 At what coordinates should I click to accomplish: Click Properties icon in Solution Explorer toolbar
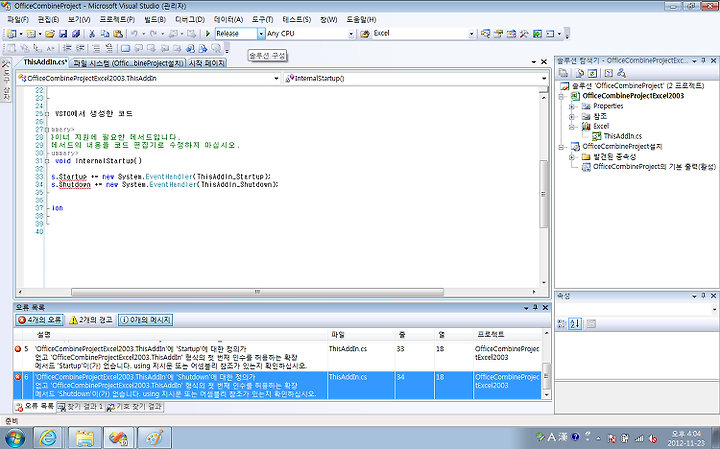pyautogui.click(x=563, y=73)
